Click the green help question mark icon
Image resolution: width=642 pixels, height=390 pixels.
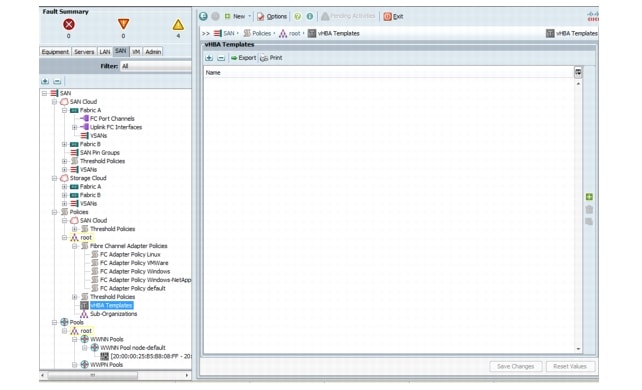pos(298,16)
